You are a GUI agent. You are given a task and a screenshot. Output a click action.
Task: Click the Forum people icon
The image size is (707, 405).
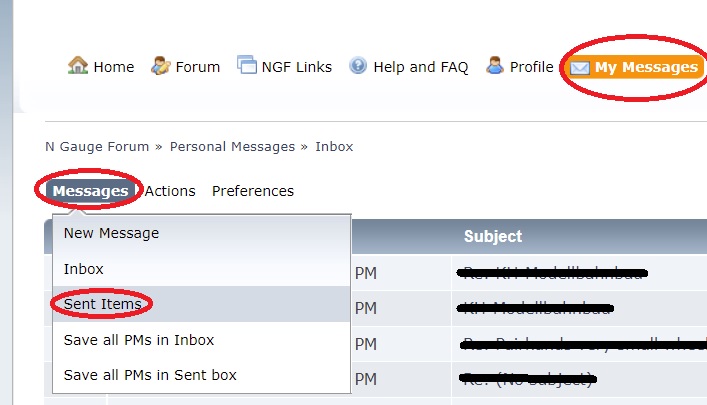[161, 66]
